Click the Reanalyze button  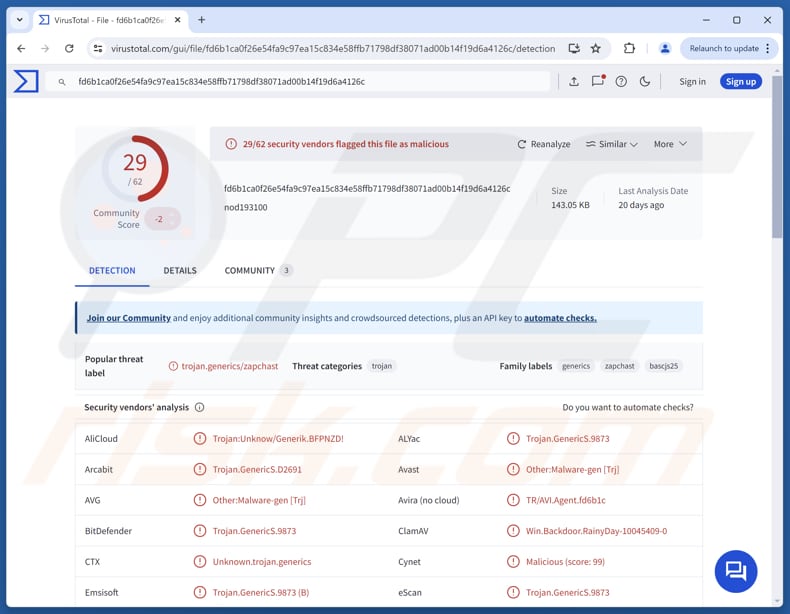point(543,144)
